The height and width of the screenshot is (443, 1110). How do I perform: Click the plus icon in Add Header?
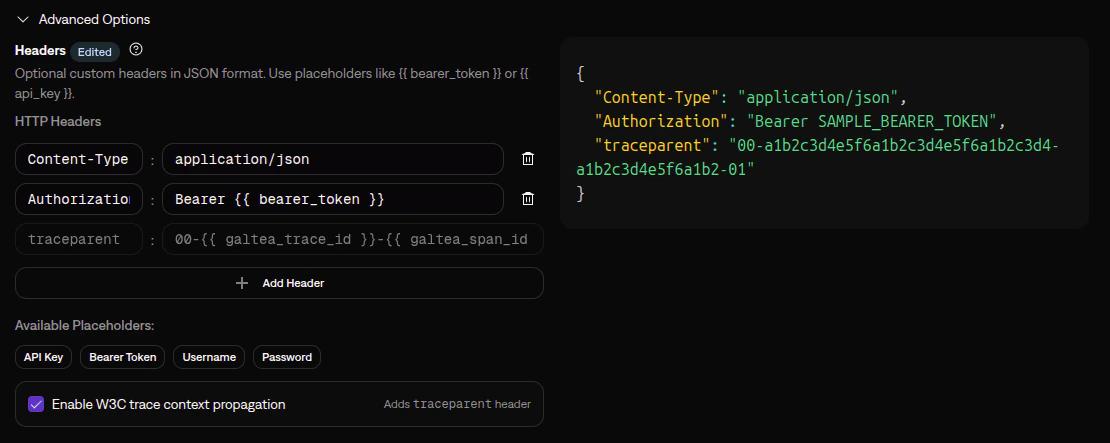click(x=242, y=283)
